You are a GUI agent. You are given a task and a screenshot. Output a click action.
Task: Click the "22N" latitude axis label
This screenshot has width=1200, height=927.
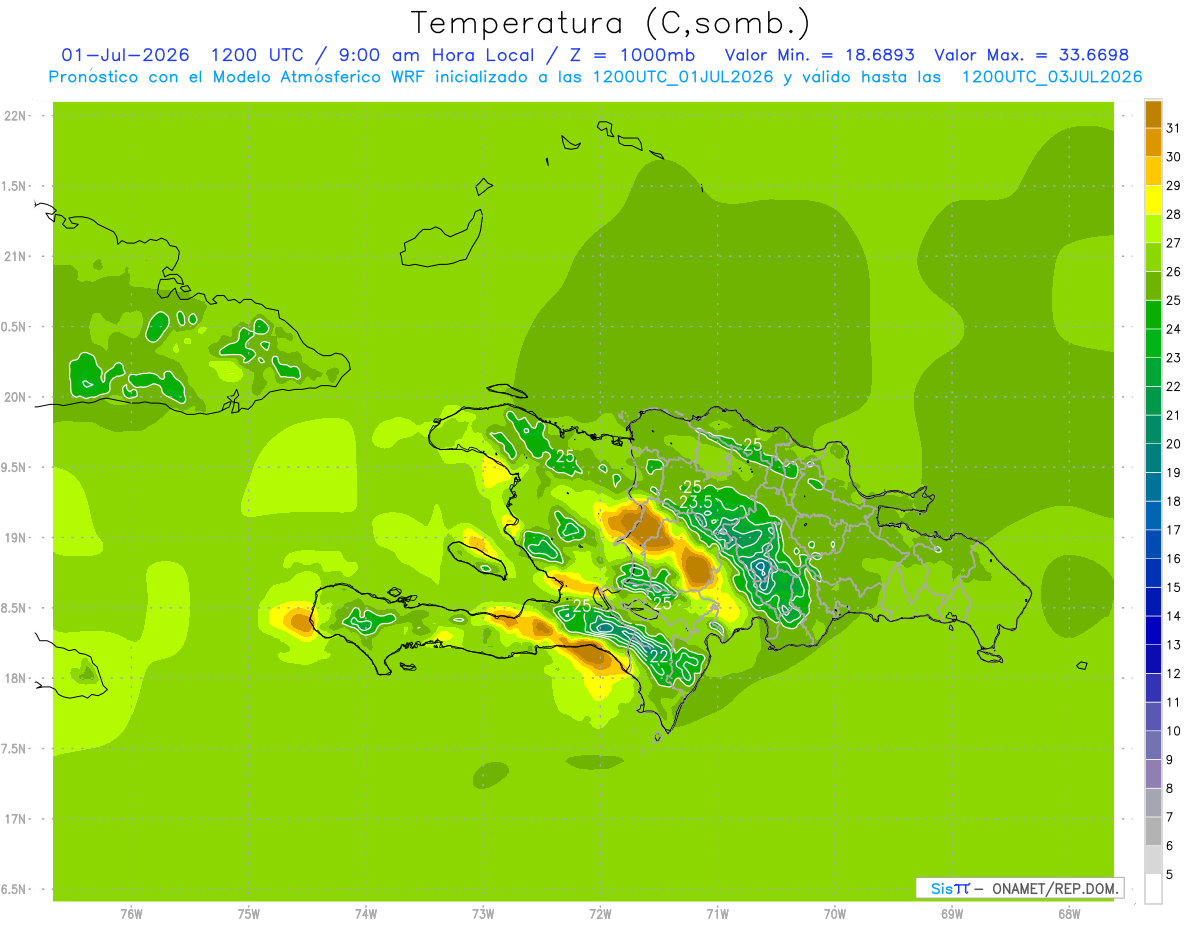(14, 116)
